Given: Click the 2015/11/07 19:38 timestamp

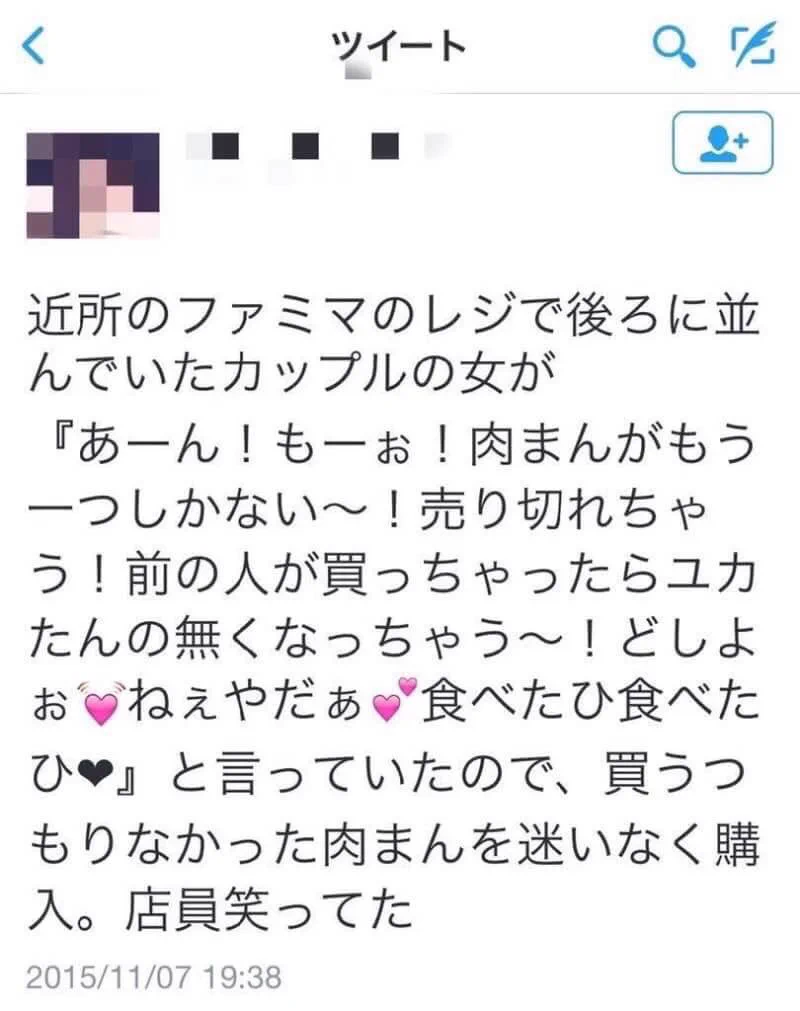Looking at the screenshot, I should pyautogui.click(x=153, y=977).
